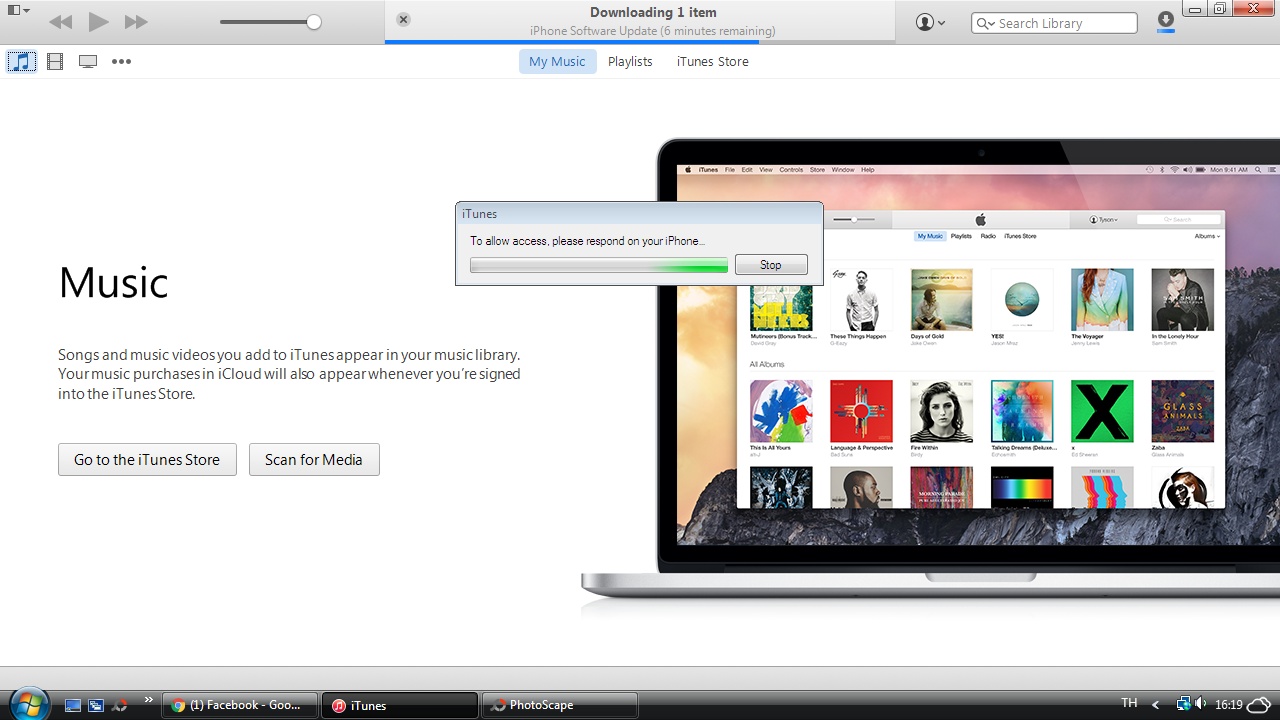
Task: Switch to the TV Shows library view
Action: click(88, 62)
